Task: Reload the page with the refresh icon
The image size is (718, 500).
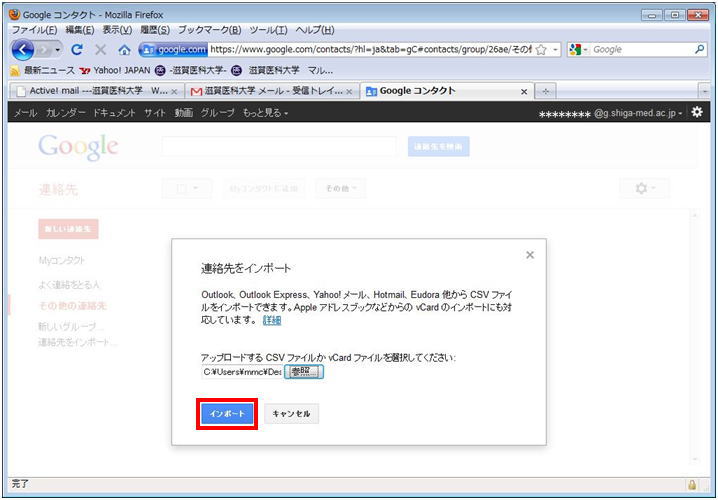Action: pyautogui.click(x=77, y=49)
